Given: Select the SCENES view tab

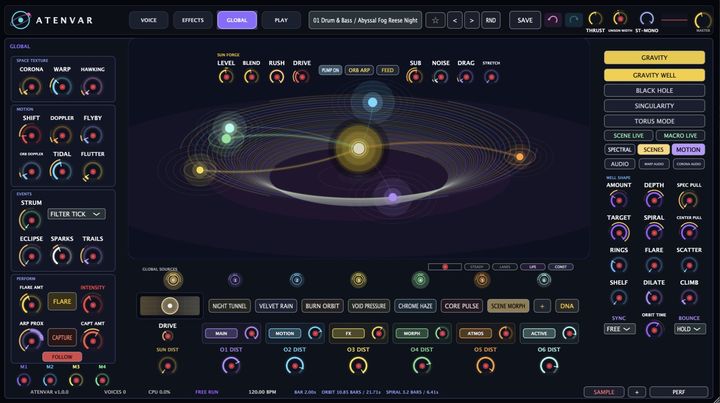Looking at the screenshot, I should (x=653, y=150).
